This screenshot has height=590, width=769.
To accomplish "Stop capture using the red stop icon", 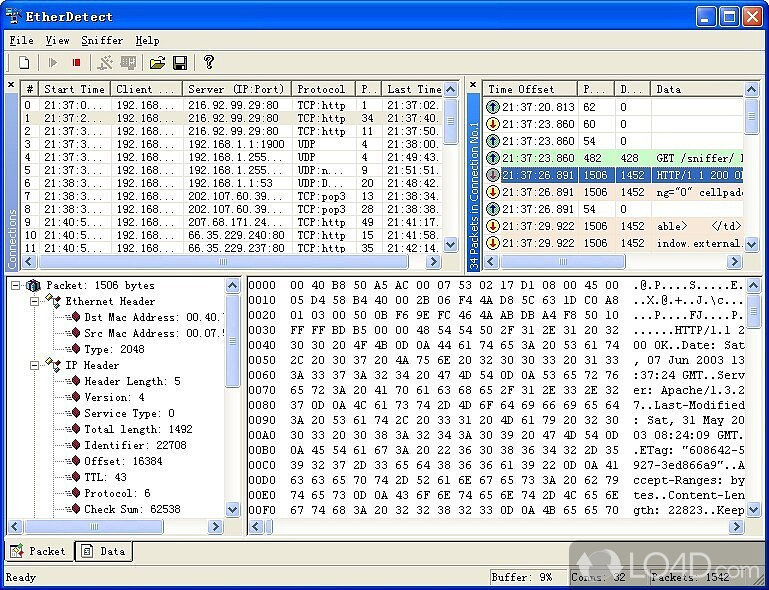I will (x=75, y=63).
